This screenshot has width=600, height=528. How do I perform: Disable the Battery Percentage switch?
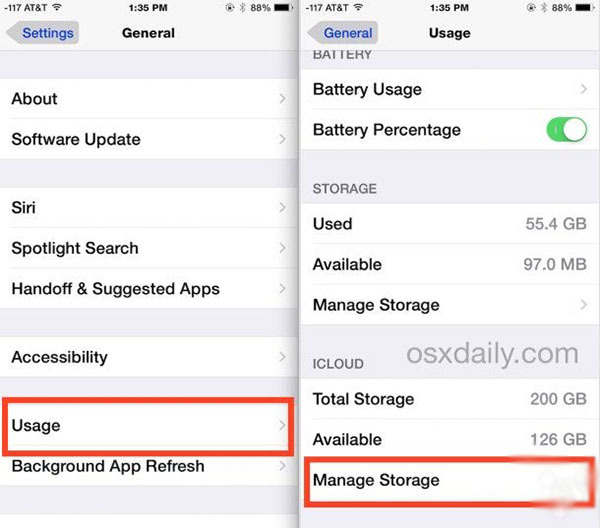click(567, 130)
